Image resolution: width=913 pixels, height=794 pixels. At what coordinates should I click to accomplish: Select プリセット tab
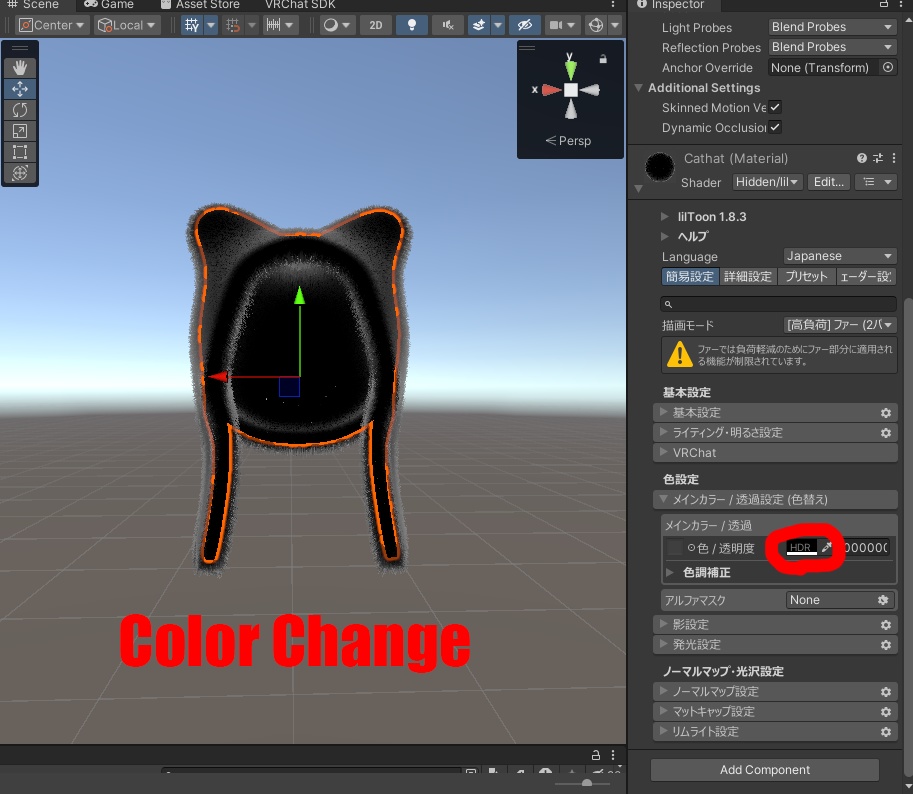click(806, 277)
